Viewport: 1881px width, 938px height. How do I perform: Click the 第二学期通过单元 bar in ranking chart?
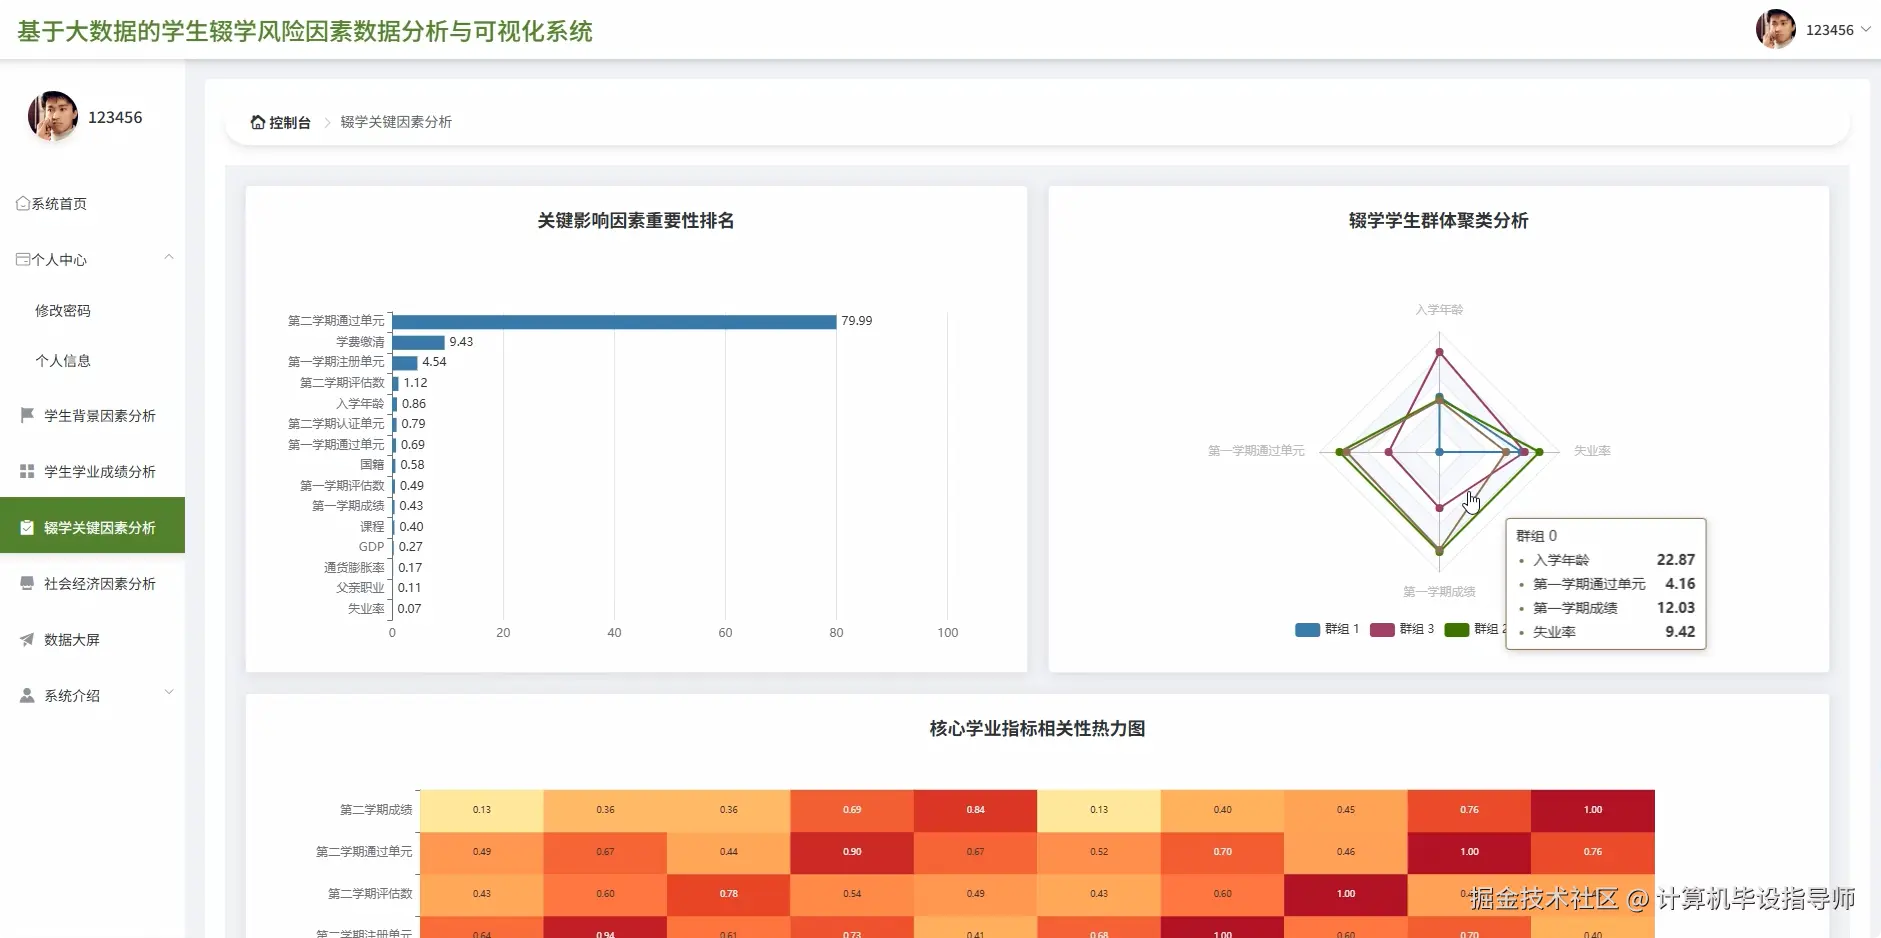click(x=614, y=321)
